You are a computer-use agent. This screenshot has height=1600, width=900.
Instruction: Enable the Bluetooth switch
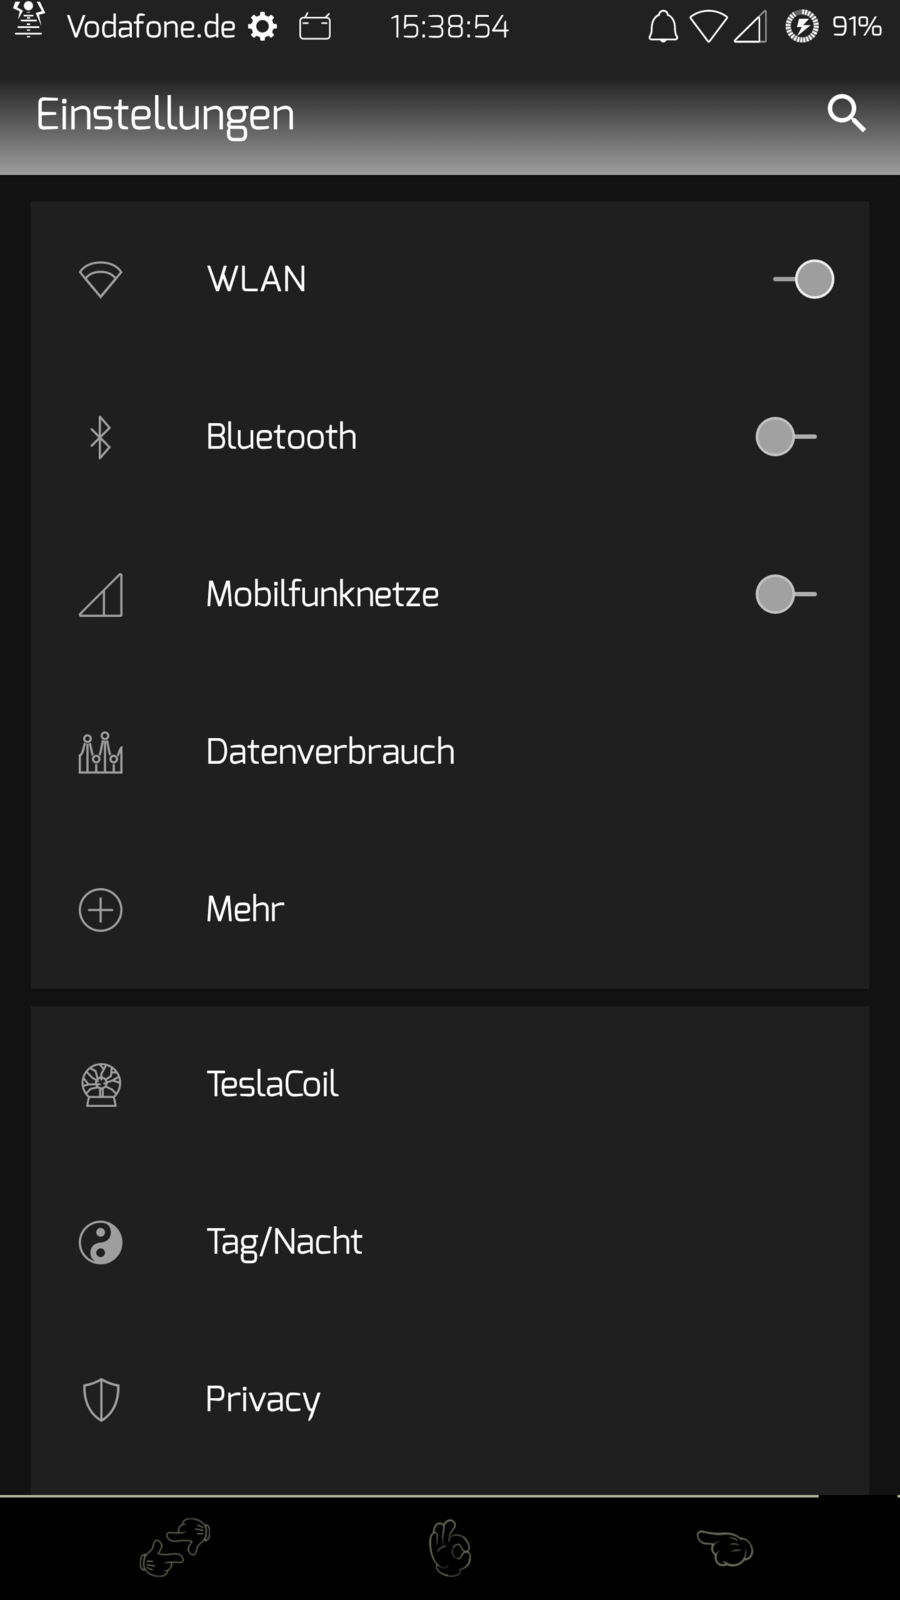click(x=786, y=437)
